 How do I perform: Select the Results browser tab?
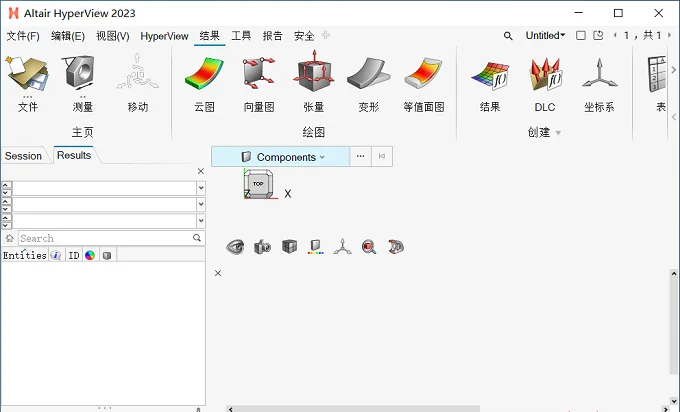pyautogui.click(x=74, y=155)
